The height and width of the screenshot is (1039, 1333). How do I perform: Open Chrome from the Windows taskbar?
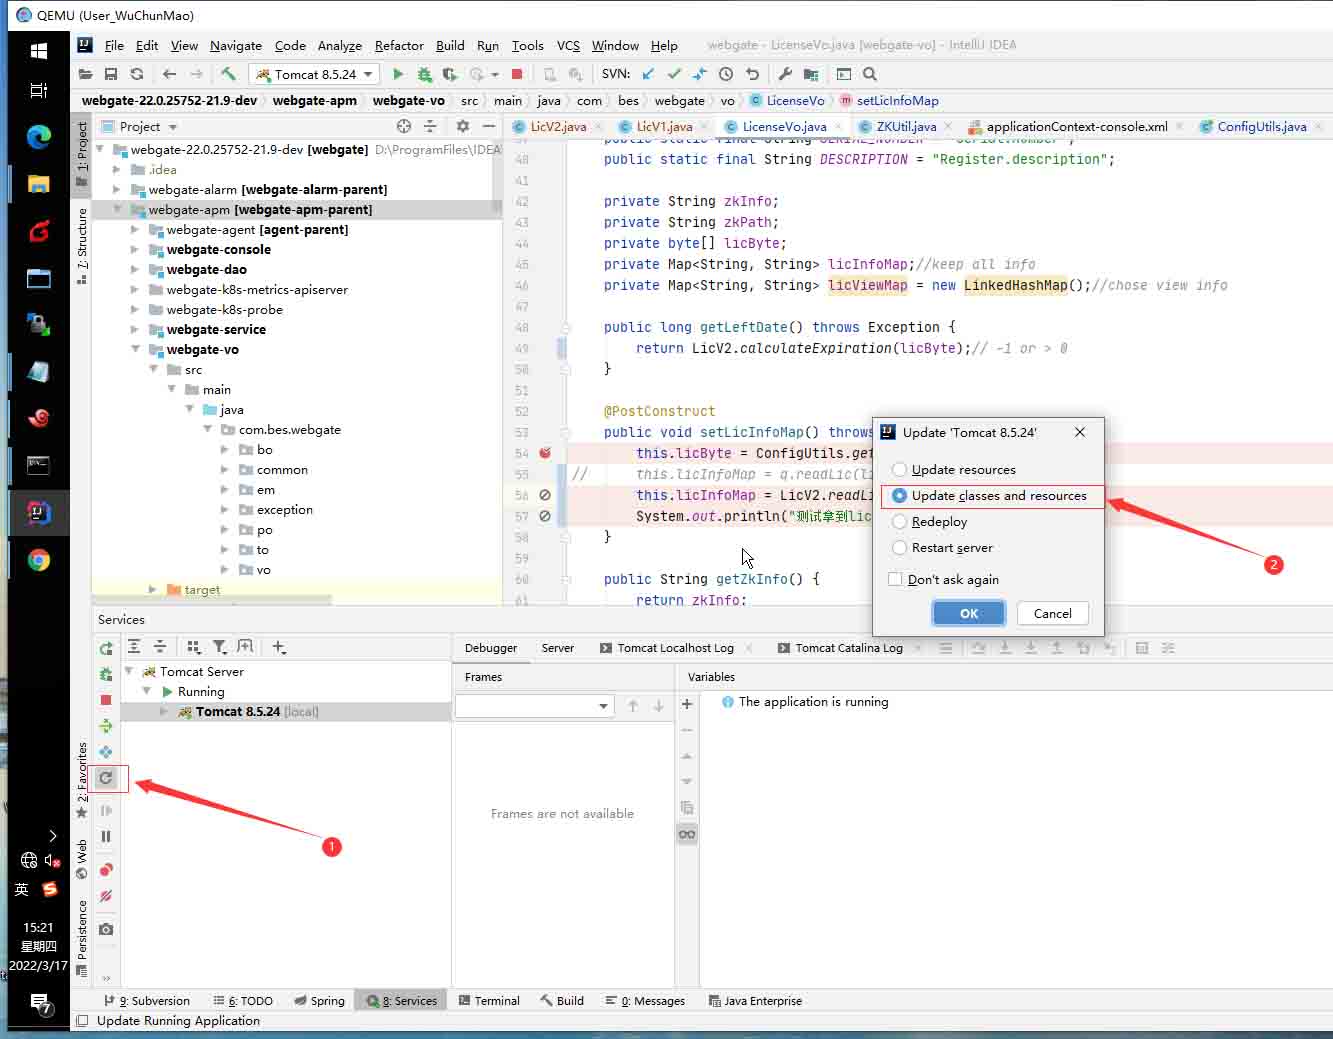(39, 560)
